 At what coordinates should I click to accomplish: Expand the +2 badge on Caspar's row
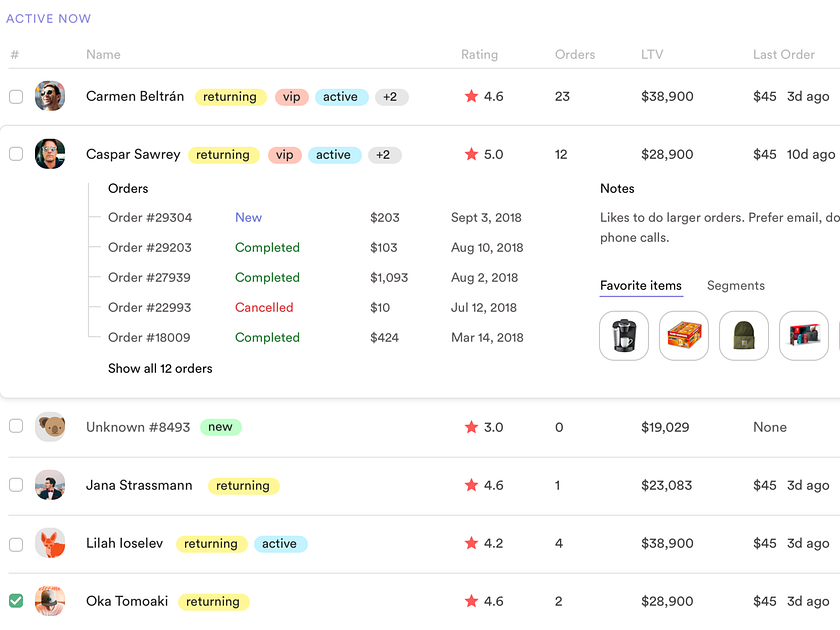pos(383,154)
